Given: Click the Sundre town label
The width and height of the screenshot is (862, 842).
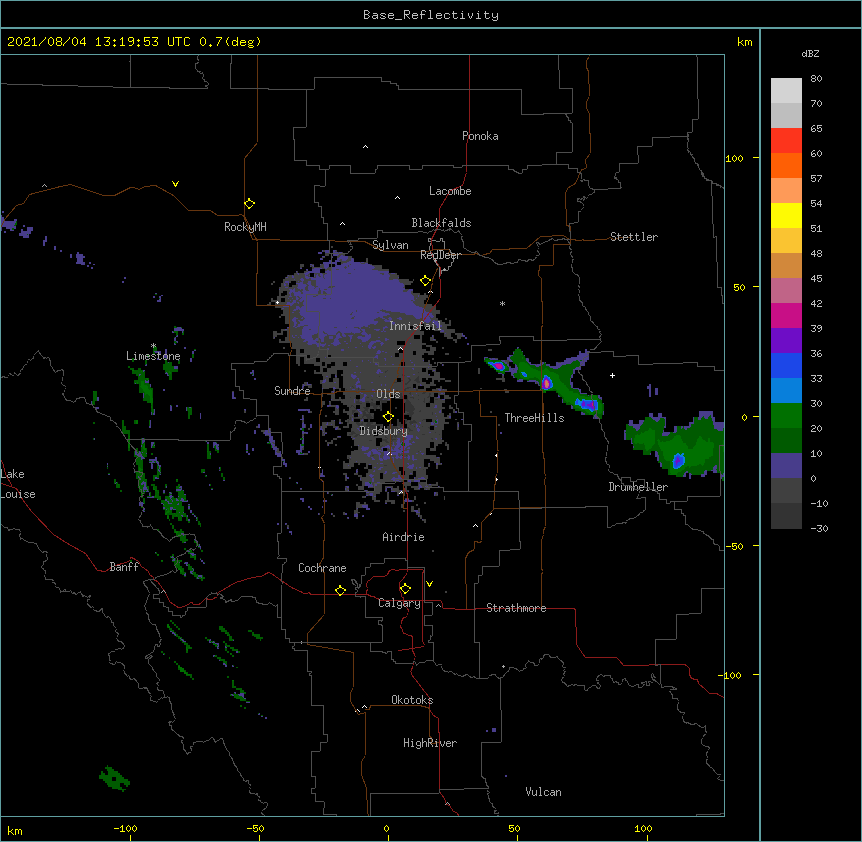Looking at the screenshot, I should (292, 391).
